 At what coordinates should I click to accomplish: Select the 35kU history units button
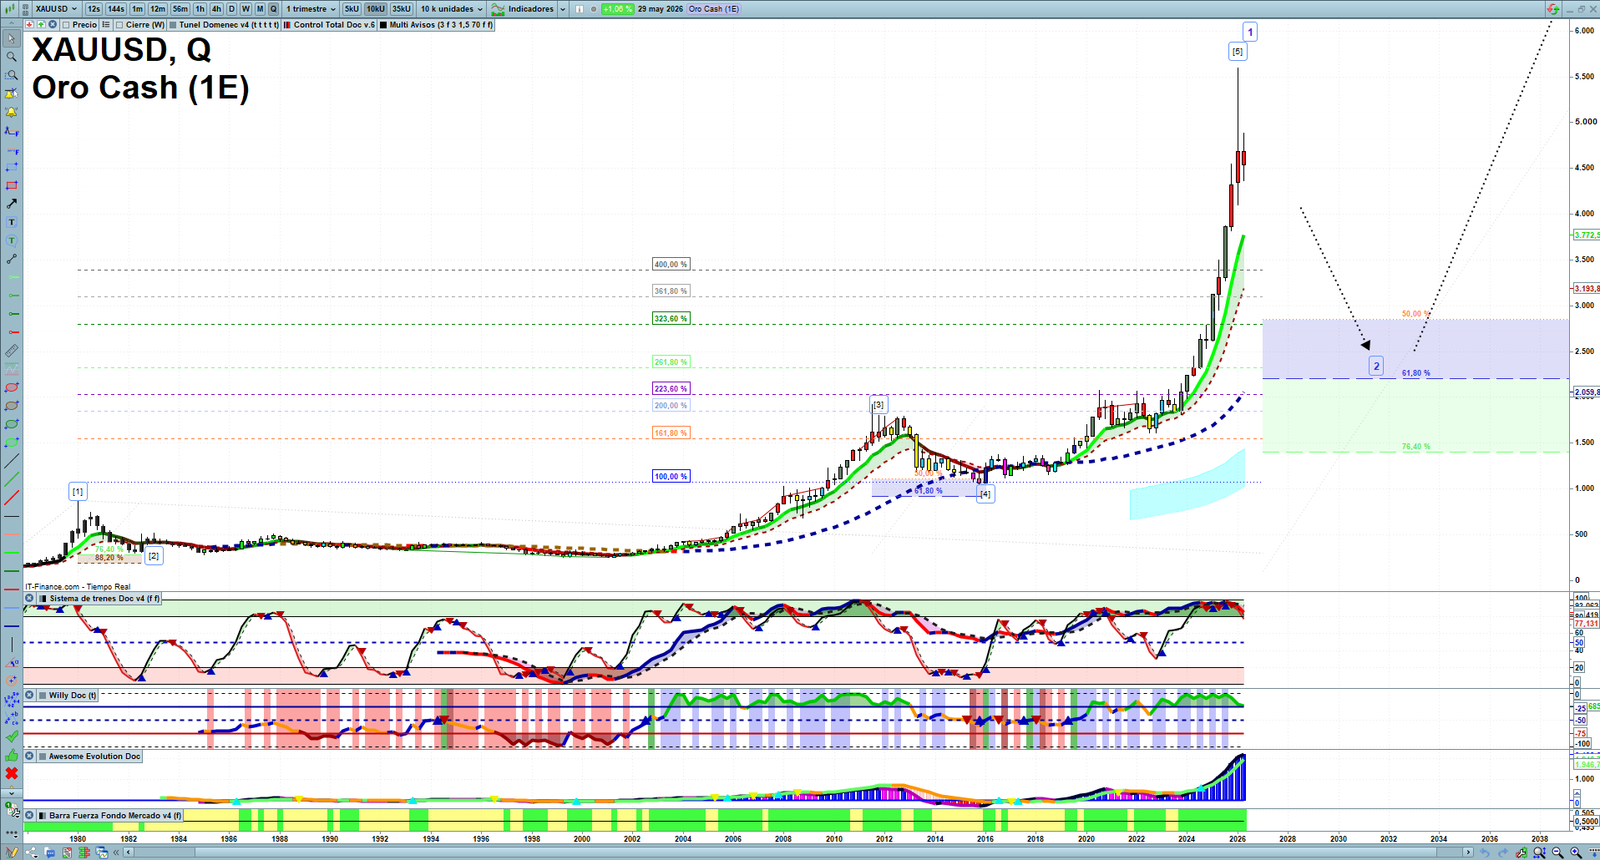401,9
